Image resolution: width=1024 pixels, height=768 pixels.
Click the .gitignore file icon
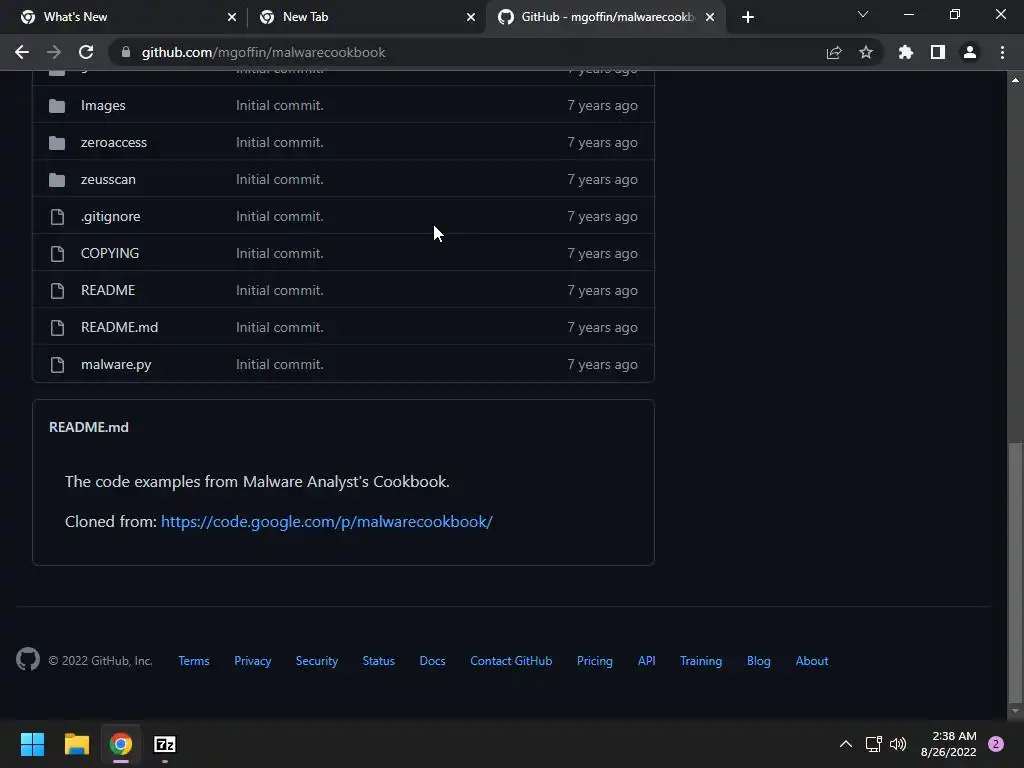[57, 217]
